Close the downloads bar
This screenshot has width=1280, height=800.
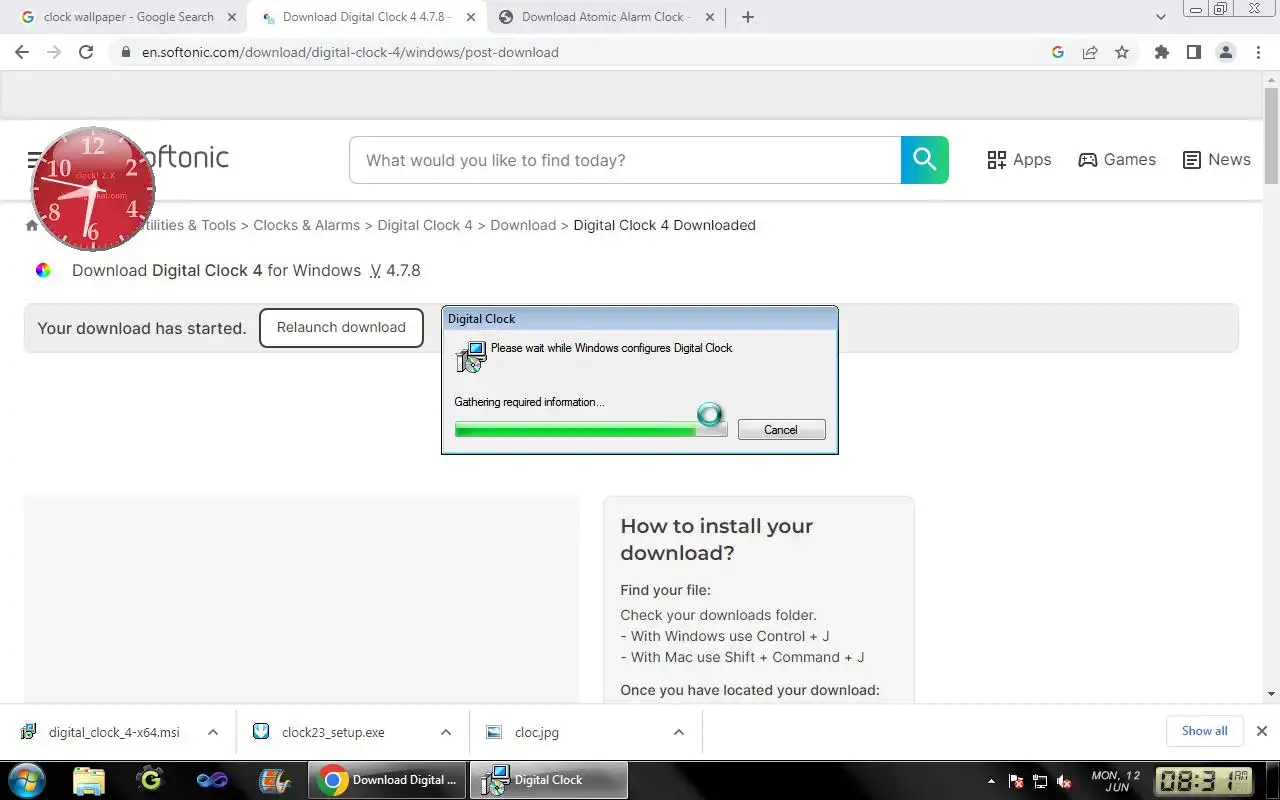point(1261,731)
